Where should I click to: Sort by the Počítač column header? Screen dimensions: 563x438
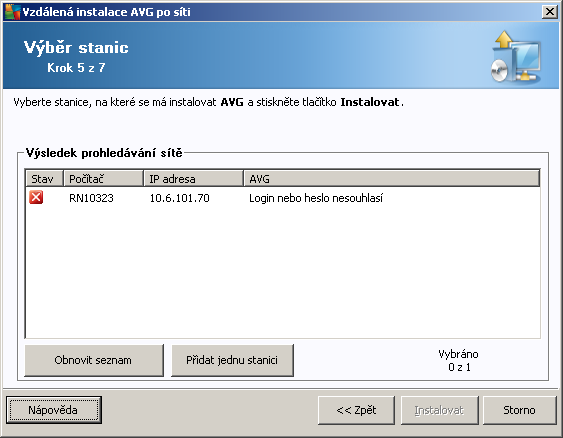(x=103, y=178)
